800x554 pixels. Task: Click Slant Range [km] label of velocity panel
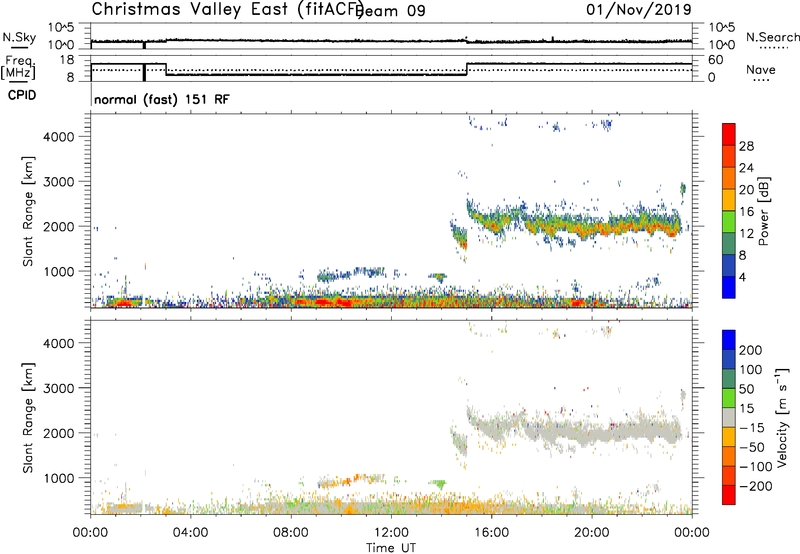pyautogui.click(x=28, y=418)
